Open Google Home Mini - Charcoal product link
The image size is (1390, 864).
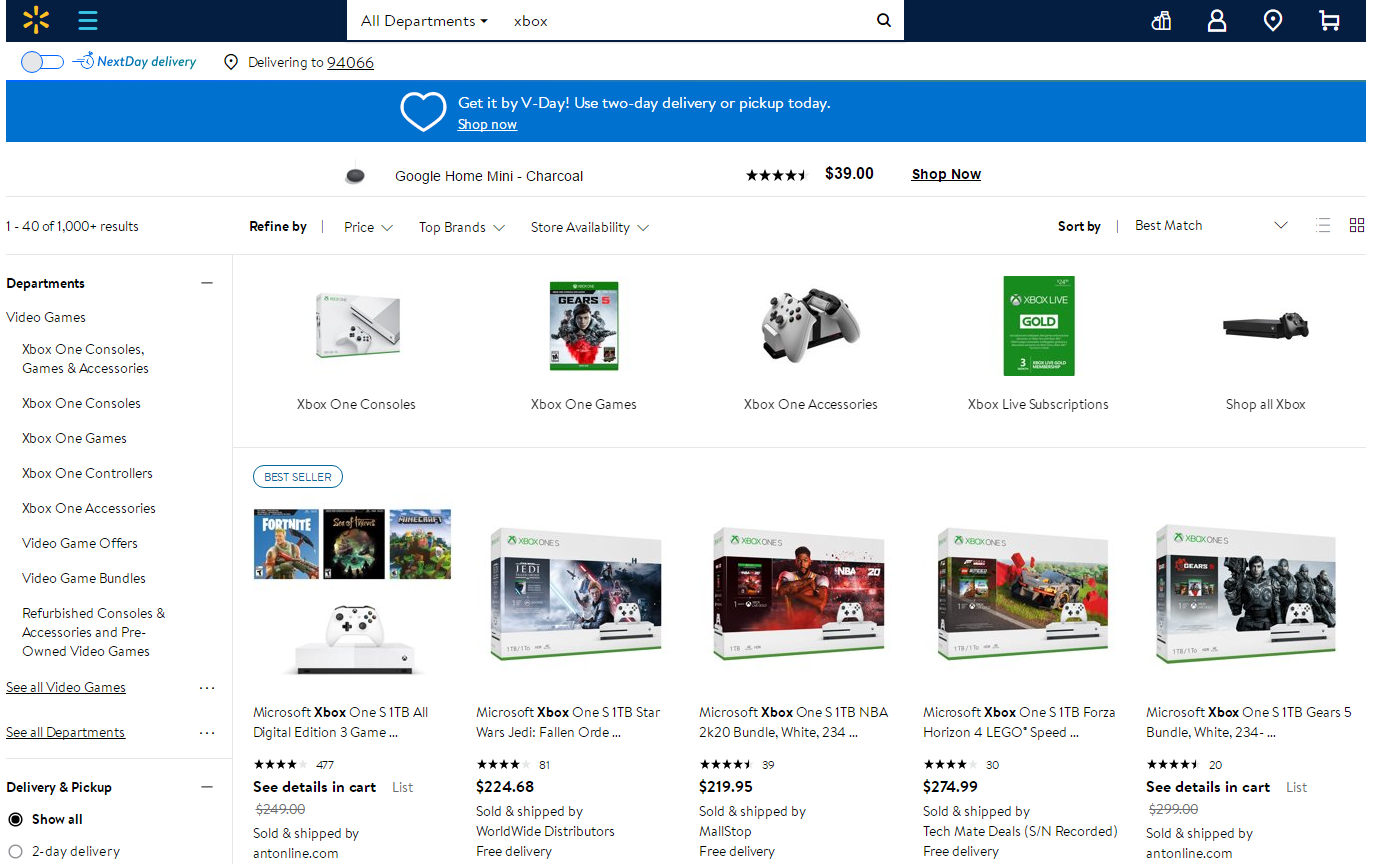coord(489,176)
